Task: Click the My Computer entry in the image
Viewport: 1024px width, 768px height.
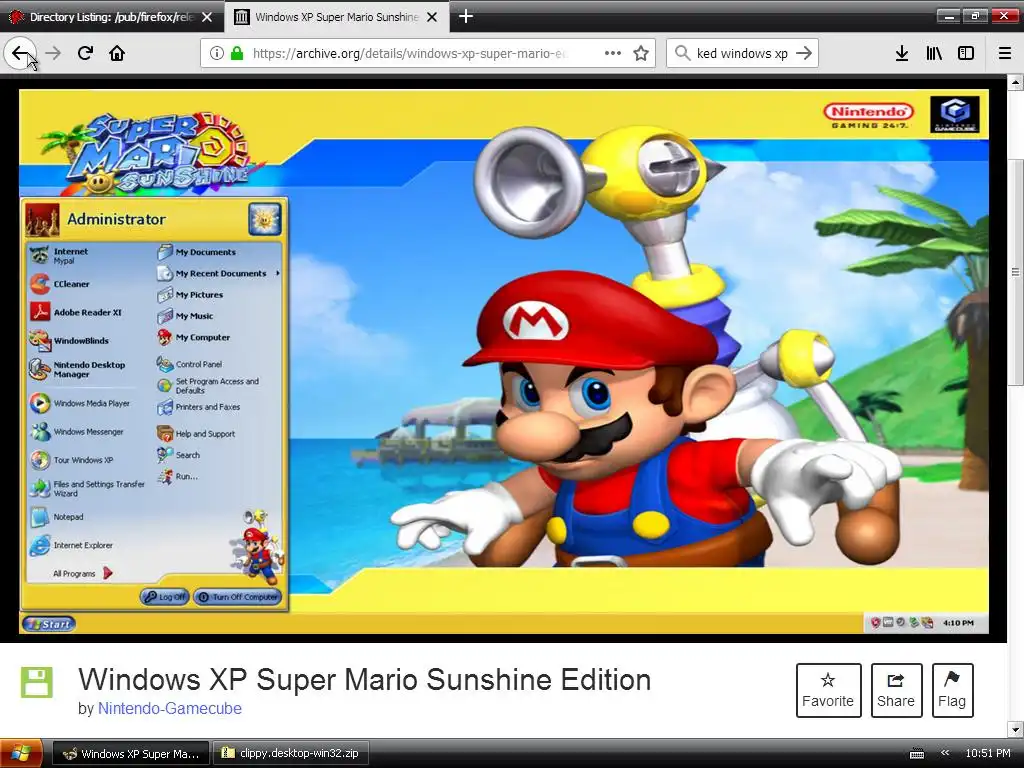Action: point(193,338)
